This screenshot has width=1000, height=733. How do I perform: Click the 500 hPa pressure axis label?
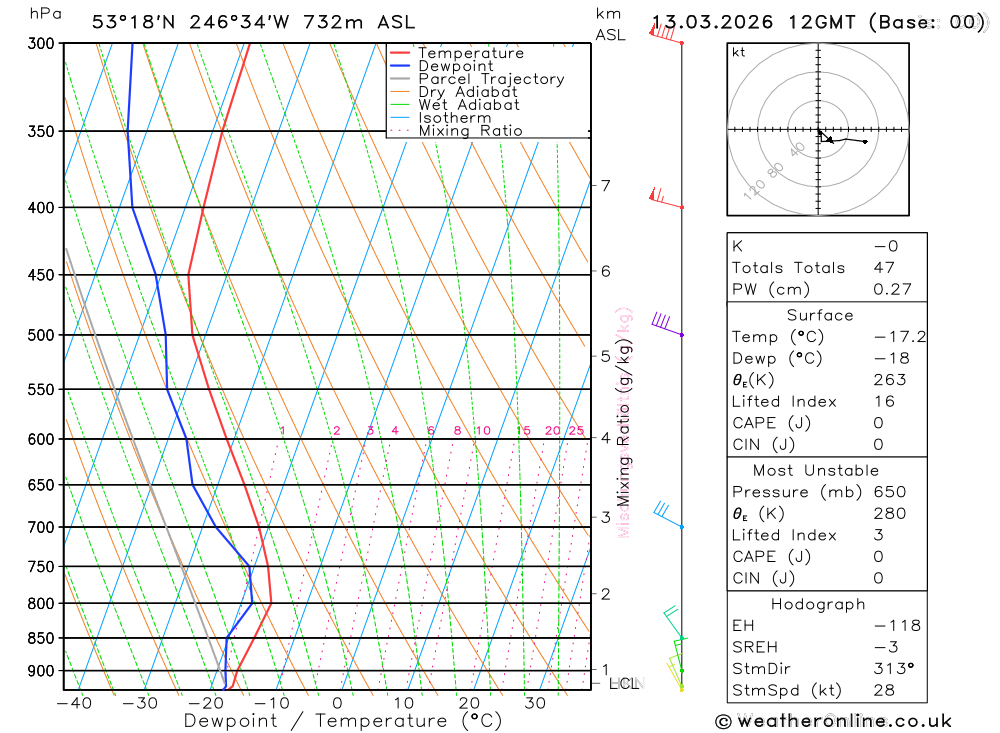pos(41,335)
